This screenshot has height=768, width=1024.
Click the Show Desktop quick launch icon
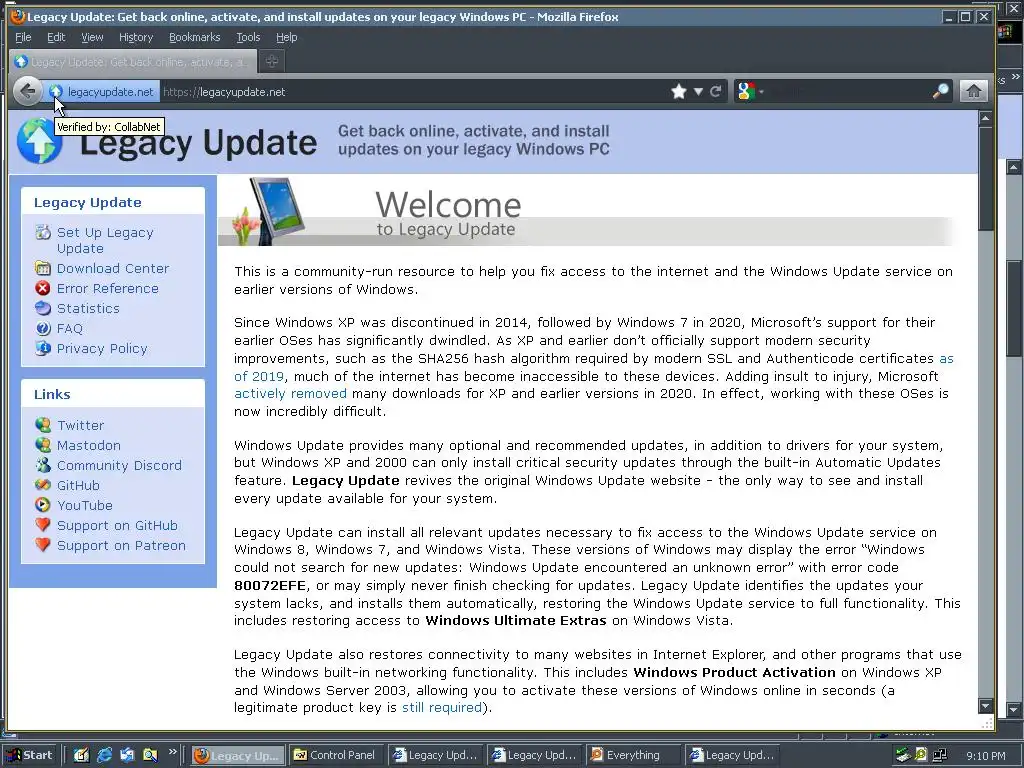coord(81,755)
